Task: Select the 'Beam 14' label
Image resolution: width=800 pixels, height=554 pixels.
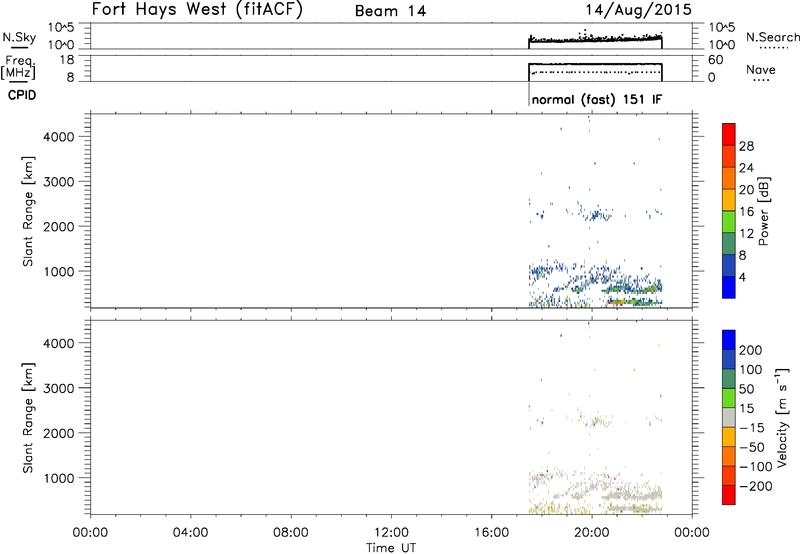Action: (x=390, y=11)
